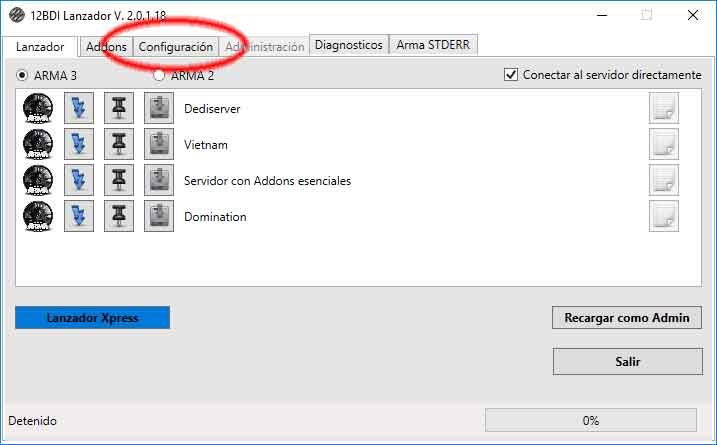Screen dimensions: 717x445
Task: Select Servidor con Addons esenciales text
Action: click(x=268, y=181)
